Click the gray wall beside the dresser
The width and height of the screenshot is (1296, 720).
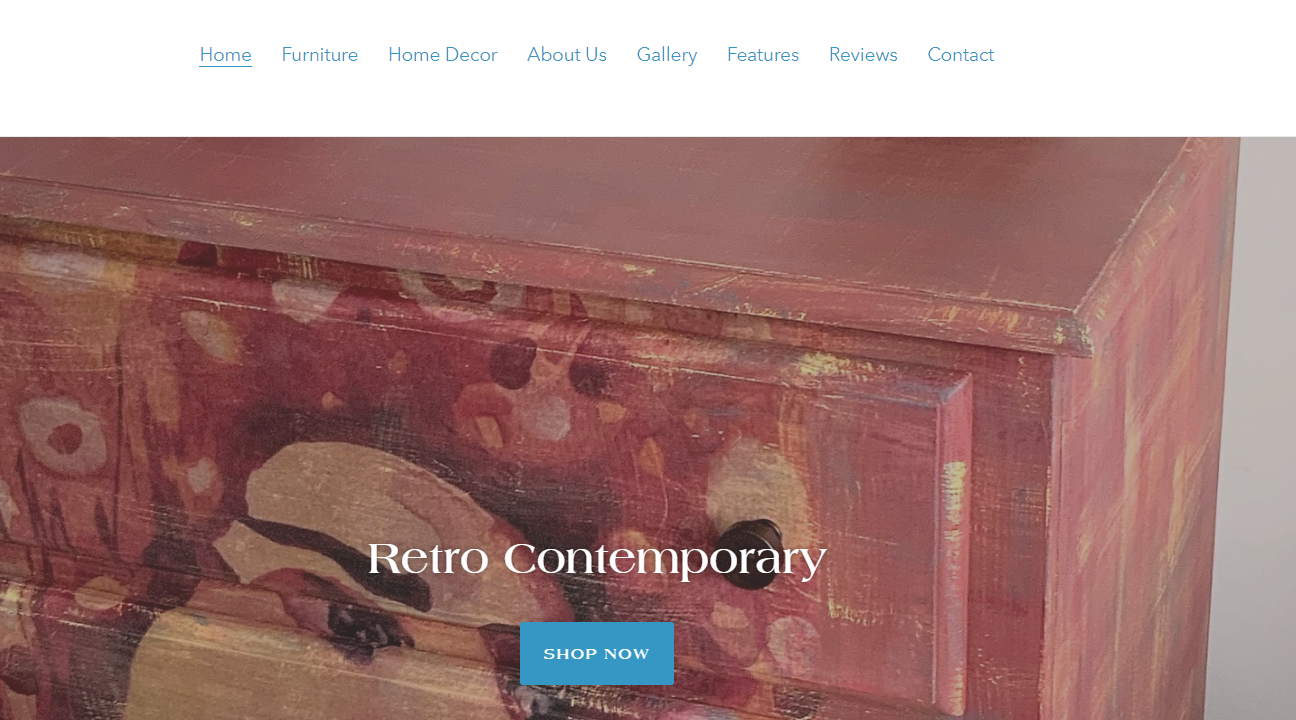(1268, 420)
